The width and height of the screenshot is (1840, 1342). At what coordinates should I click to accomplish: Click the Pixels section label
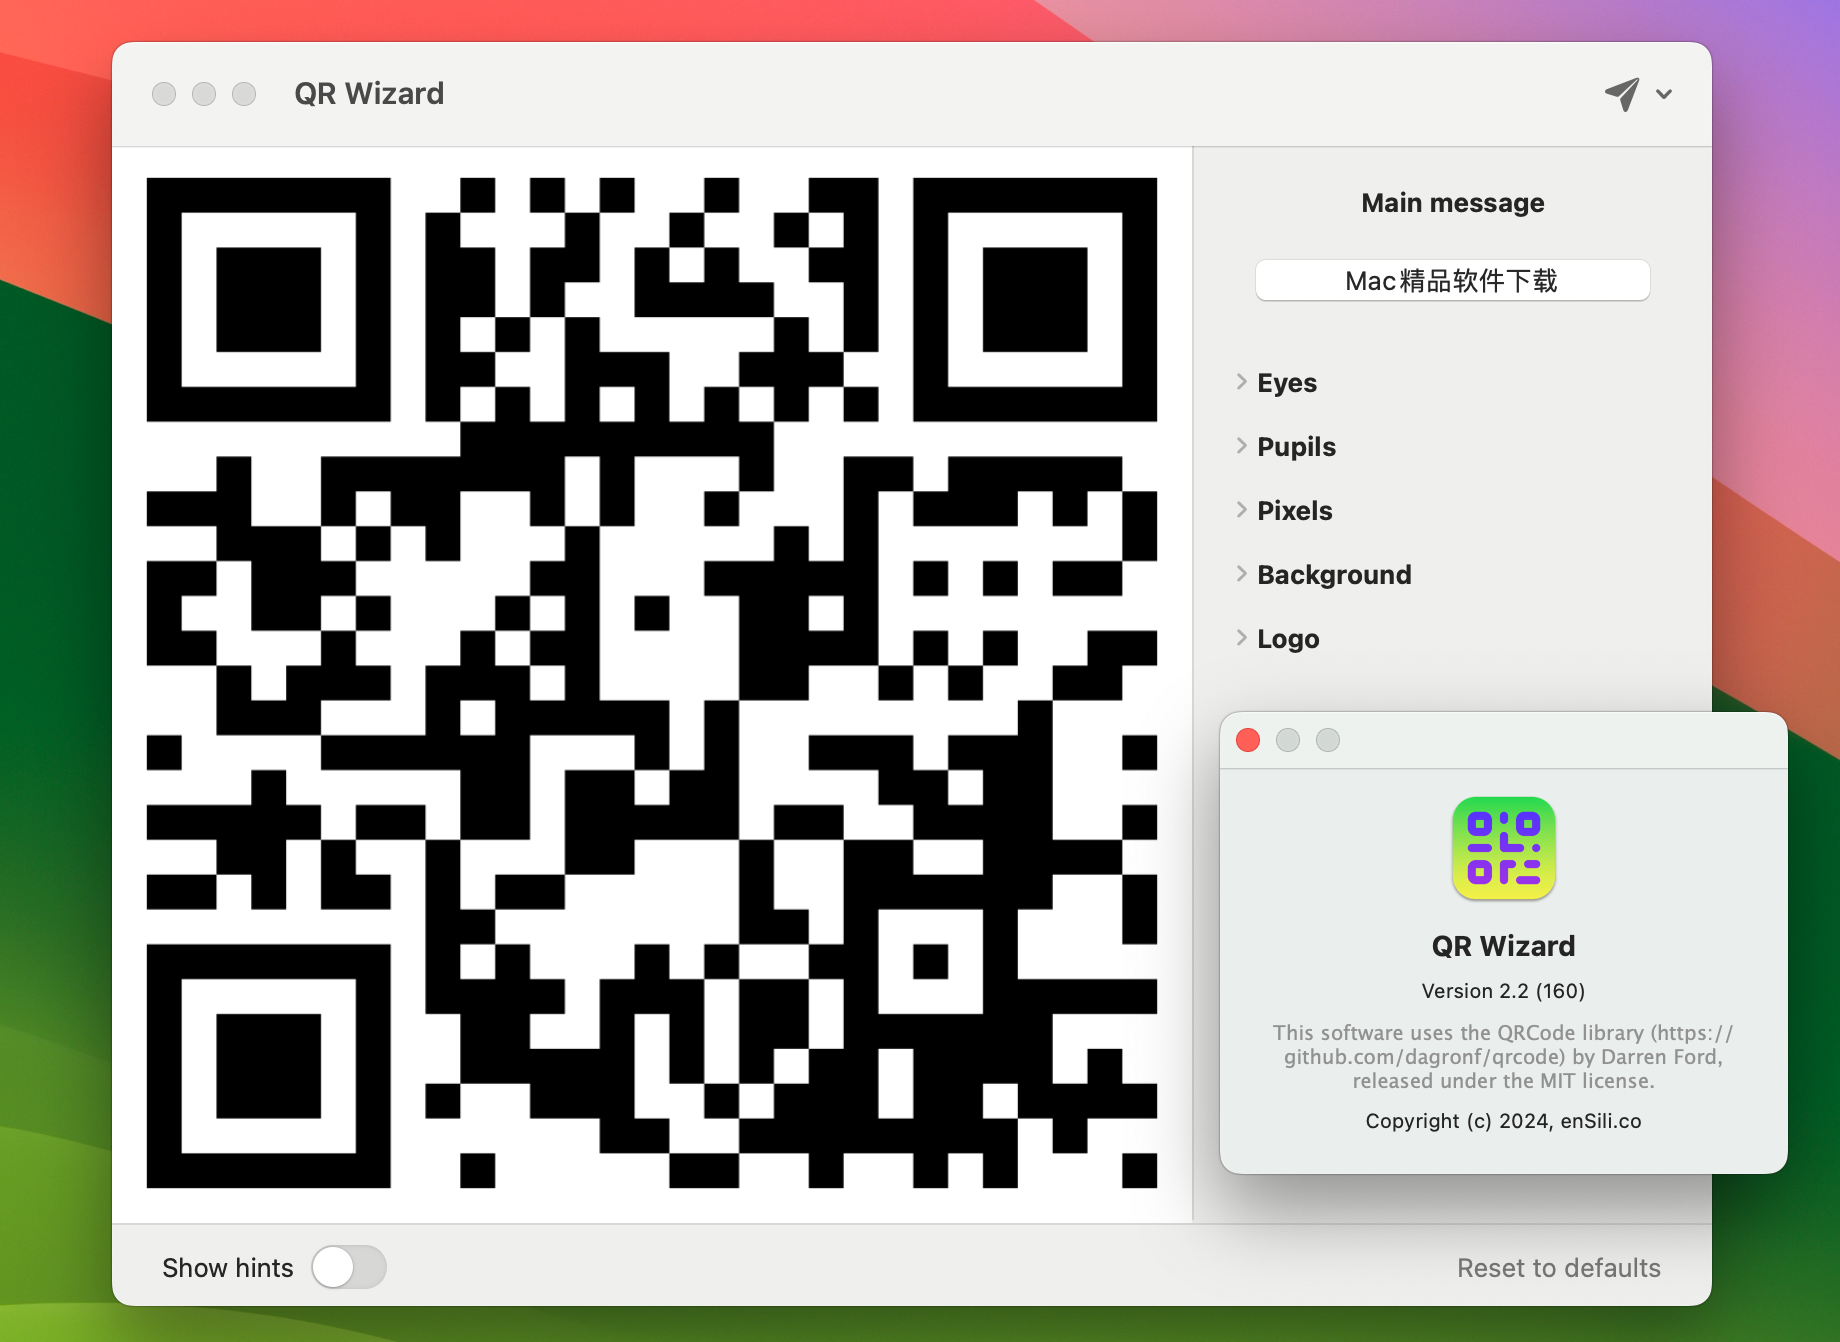point(1294,511)
